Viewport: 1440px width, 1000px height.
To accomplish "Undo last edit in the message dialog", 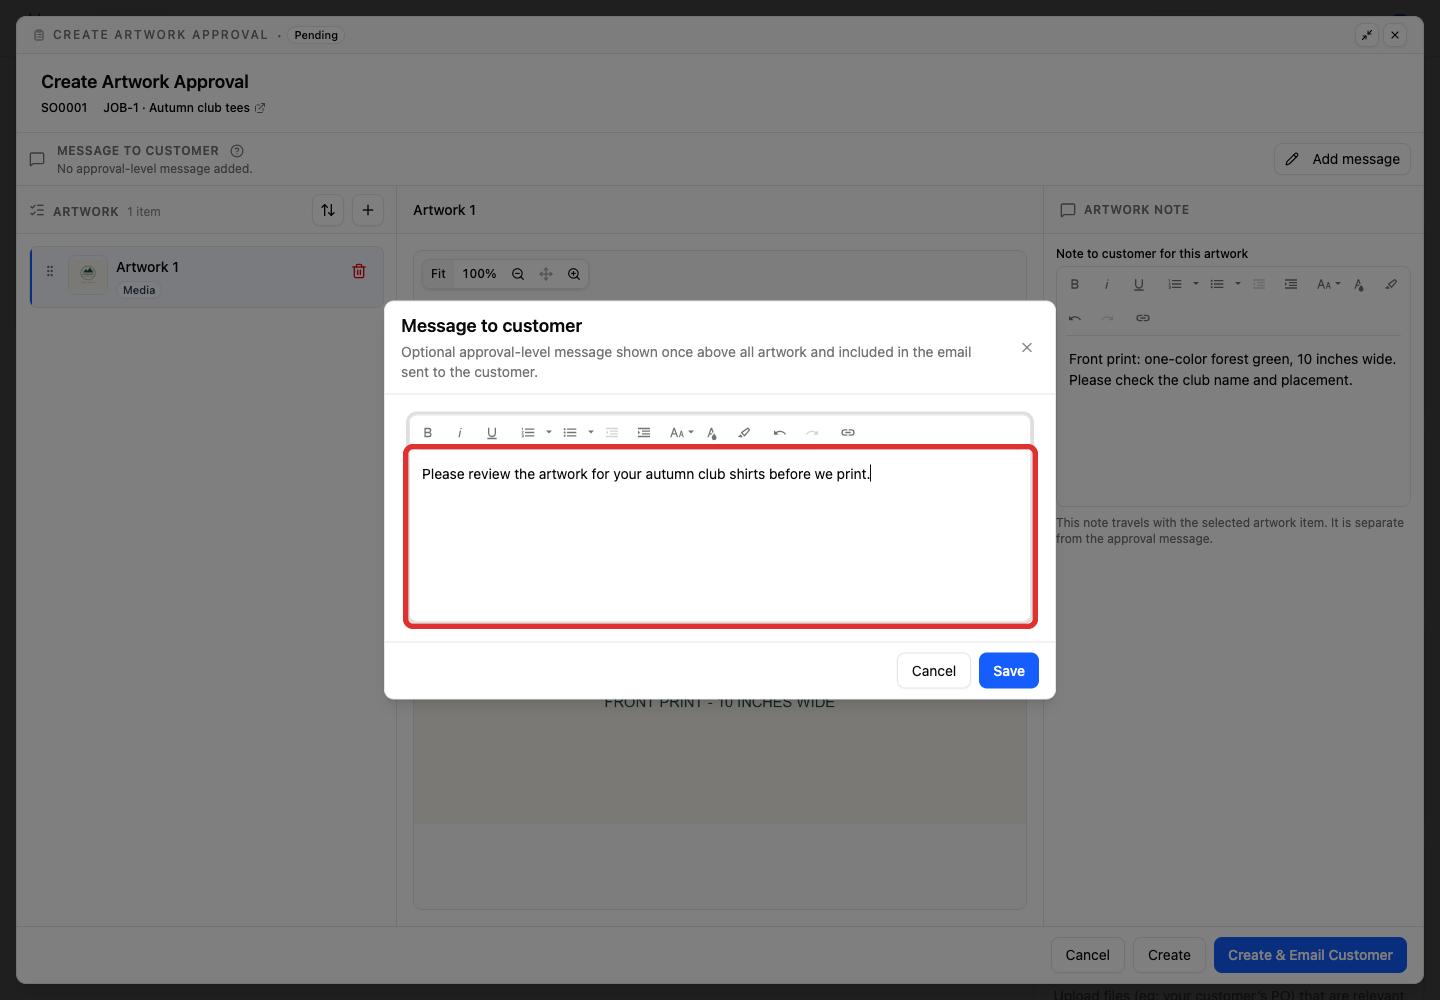I will pos(780,433).
